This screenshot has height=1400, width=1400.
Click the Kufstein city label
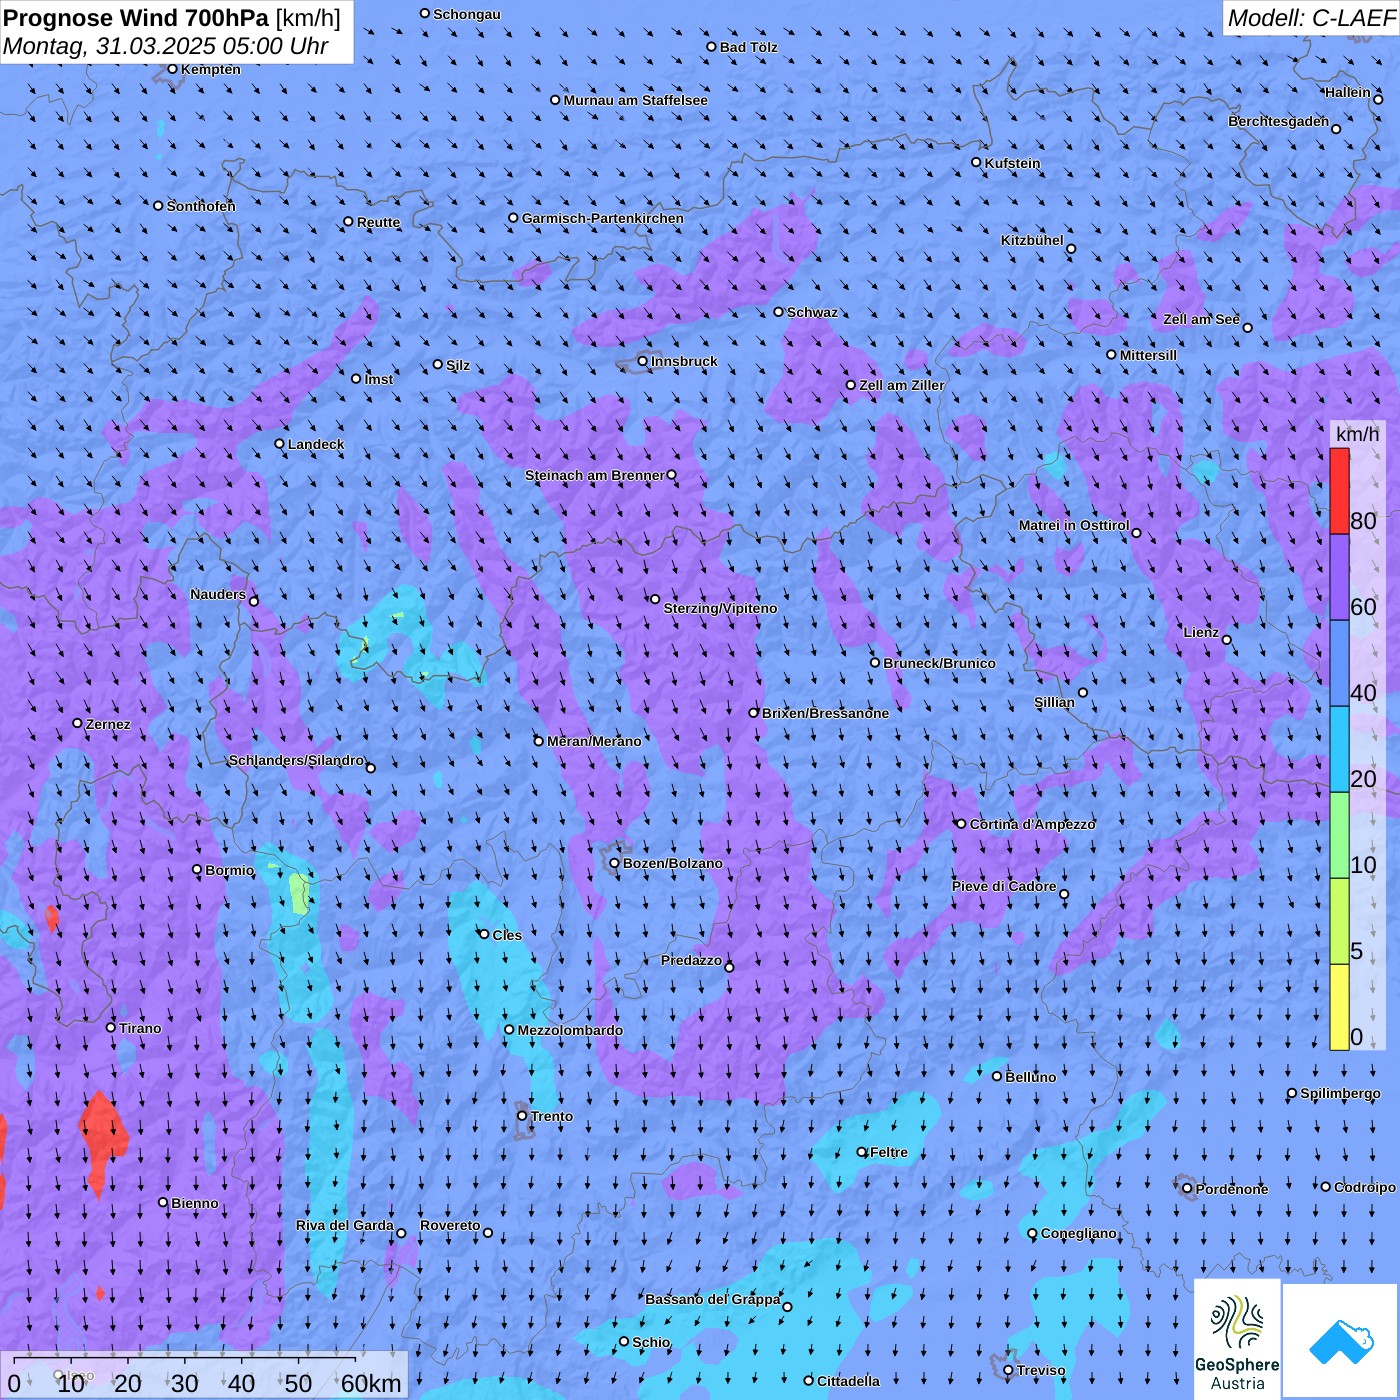pyautogui.click(x=1012, y=163)
